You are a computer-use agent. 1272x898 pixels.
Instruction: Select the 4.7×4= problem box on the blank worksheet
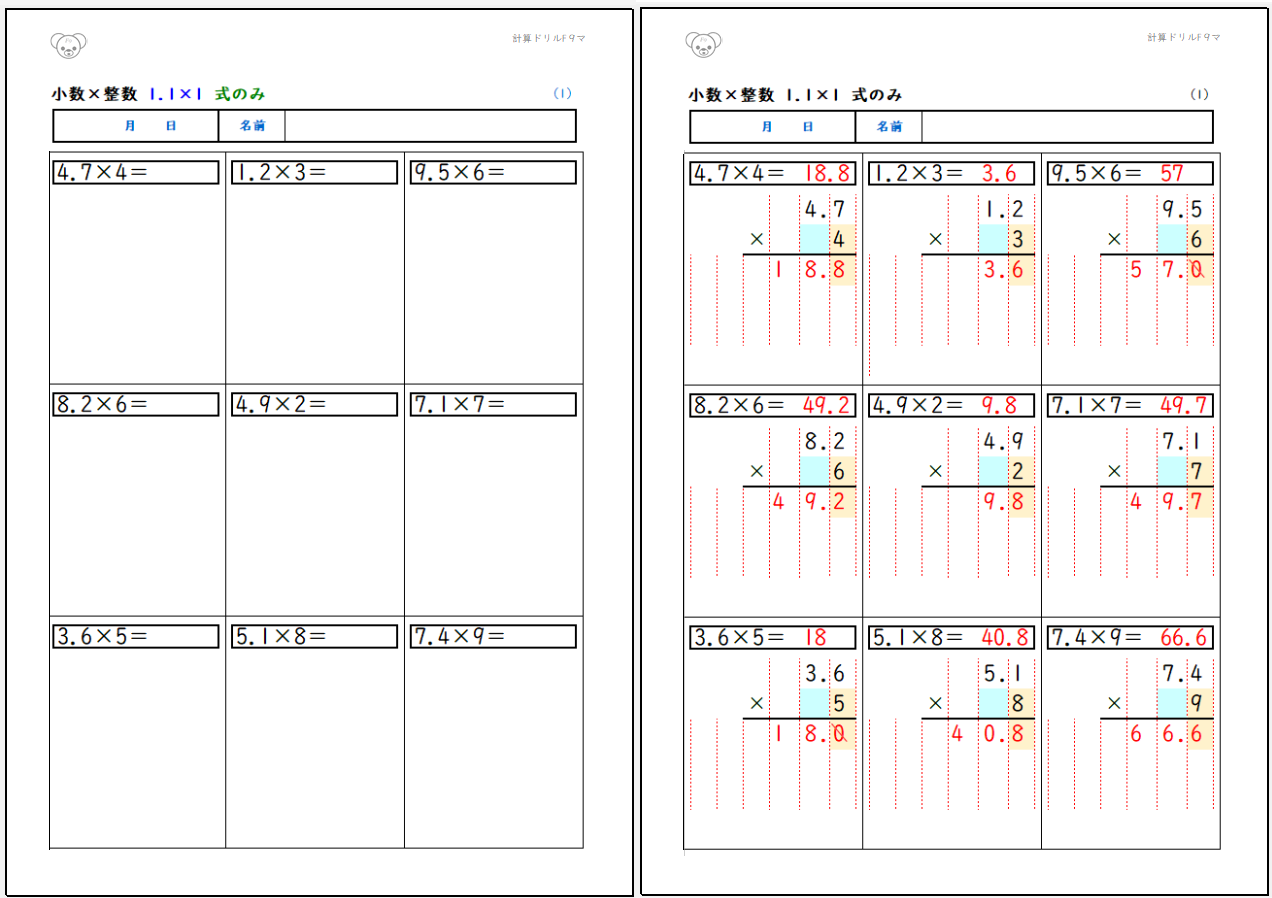coord(136,172)
